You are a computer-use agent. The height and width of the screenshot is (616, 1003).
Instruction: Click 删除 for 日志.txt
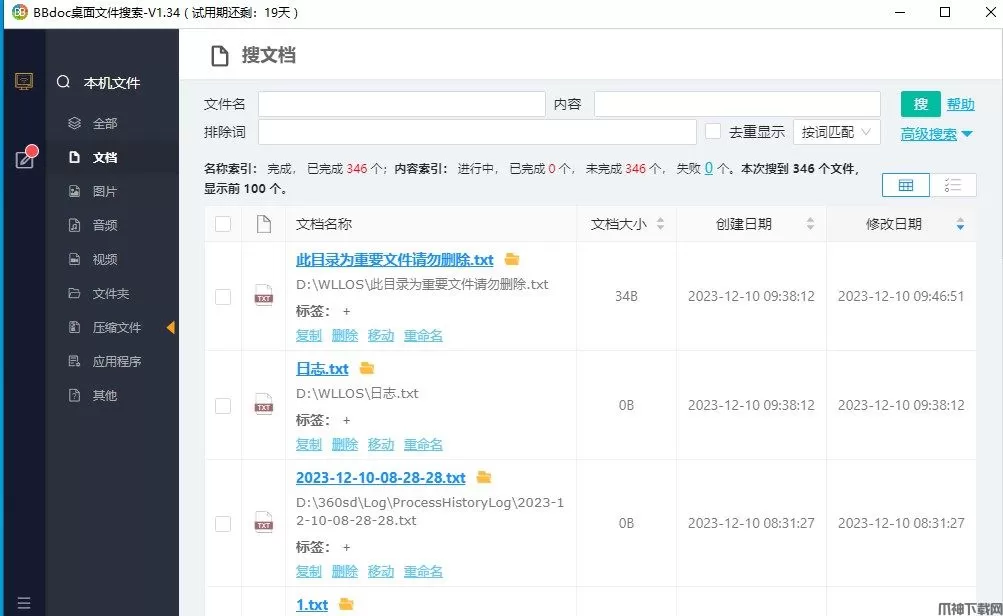click(x=345, y=444)
